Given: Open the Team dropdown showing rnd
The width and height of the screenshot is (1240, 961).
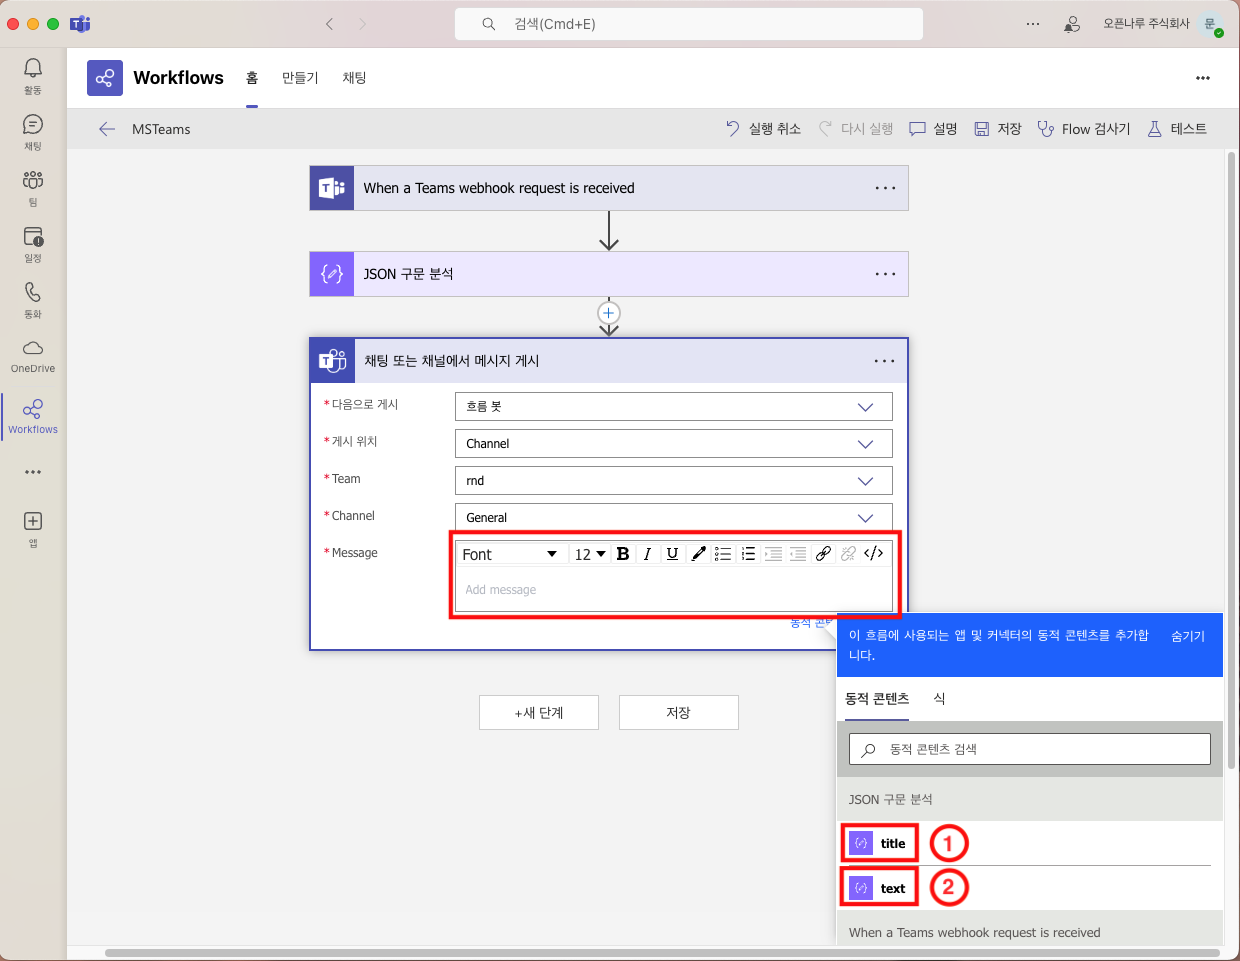Looking at the screenshot, I should [x=673, y=481].
